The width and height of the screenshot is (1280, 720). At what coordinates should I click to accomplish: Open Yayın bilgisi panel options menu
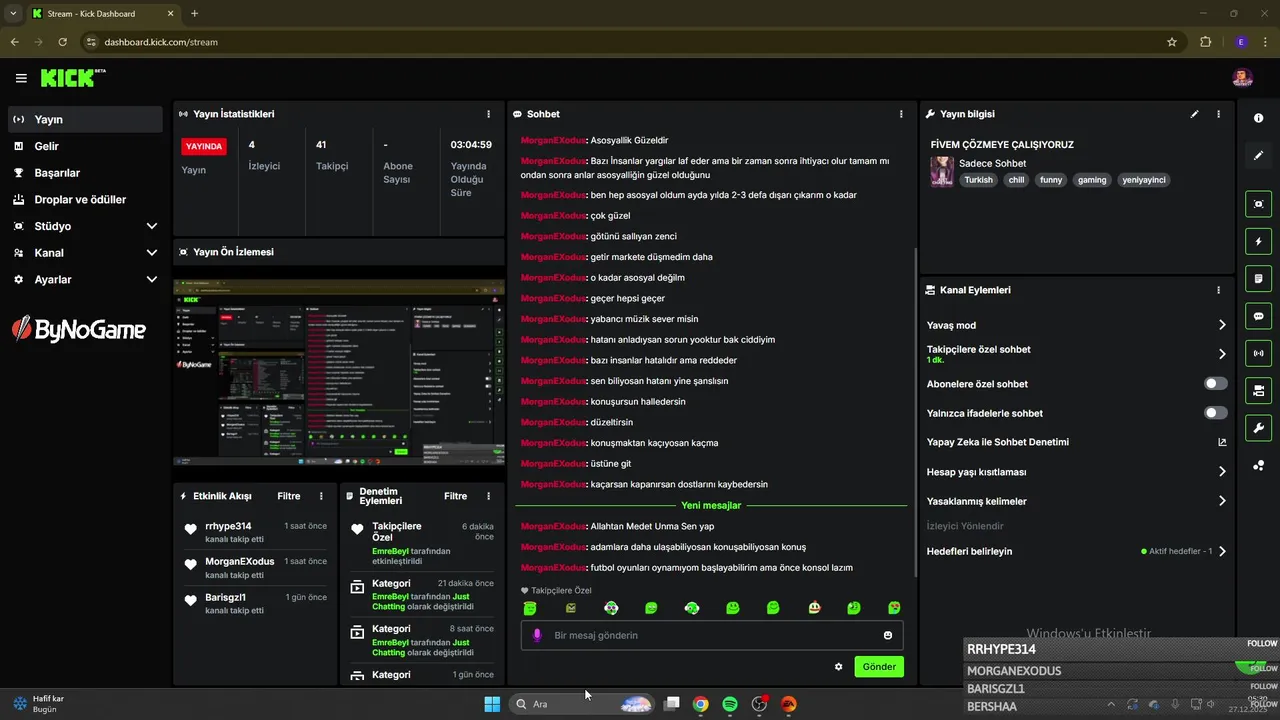[x=1218, y=114]
